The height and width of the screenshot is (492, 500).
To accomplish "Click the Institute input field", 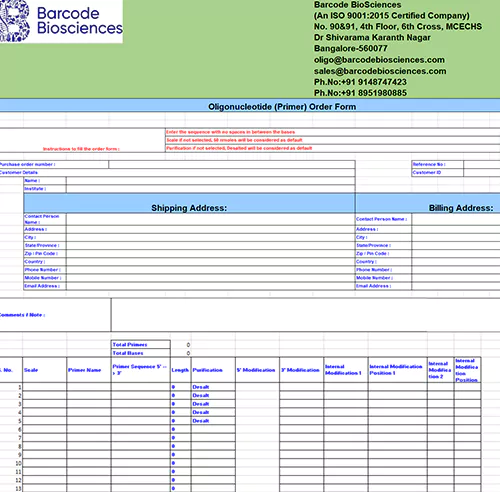I will pyautogui.click(x=211, y=189).
